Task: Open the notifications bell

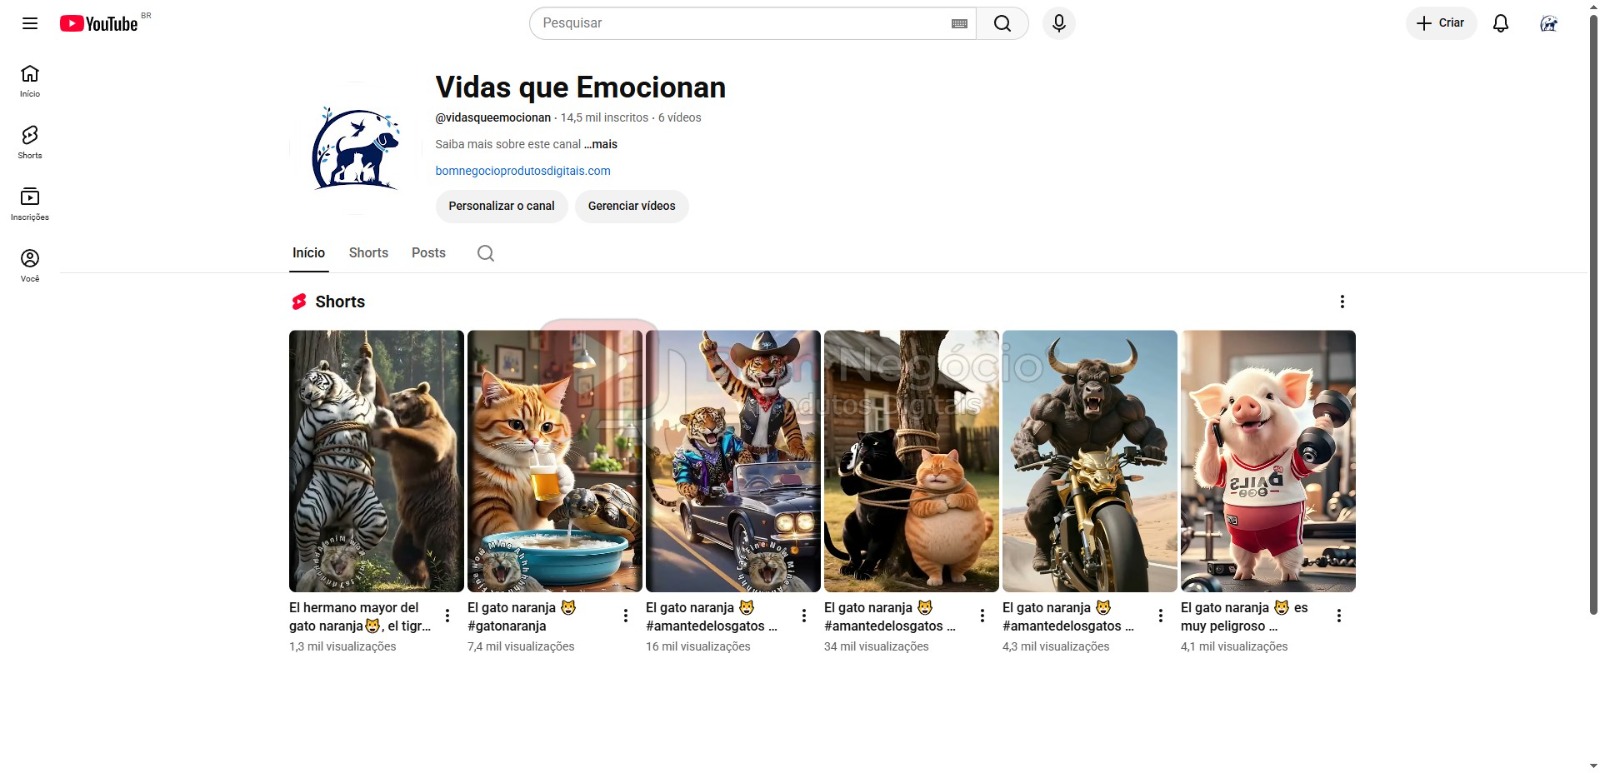Action: (1500, 23)
